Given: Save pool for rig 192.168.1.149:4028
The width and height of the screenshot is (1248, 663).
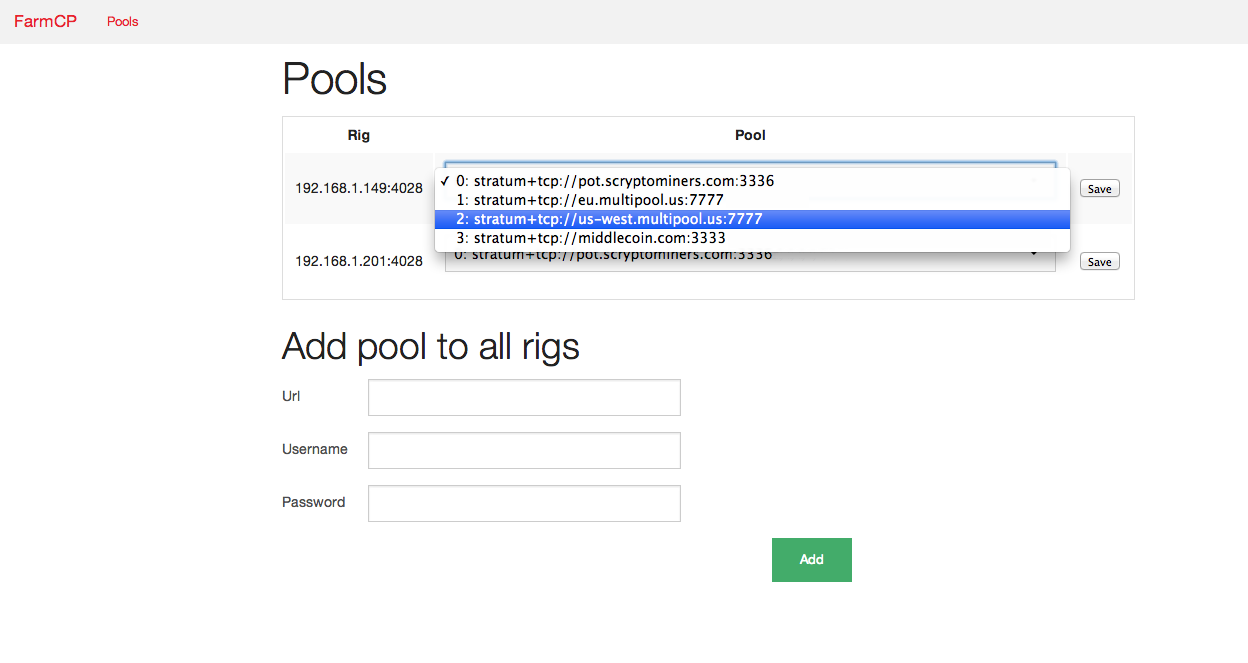Looking at the screenshot, I should 1099,189.
